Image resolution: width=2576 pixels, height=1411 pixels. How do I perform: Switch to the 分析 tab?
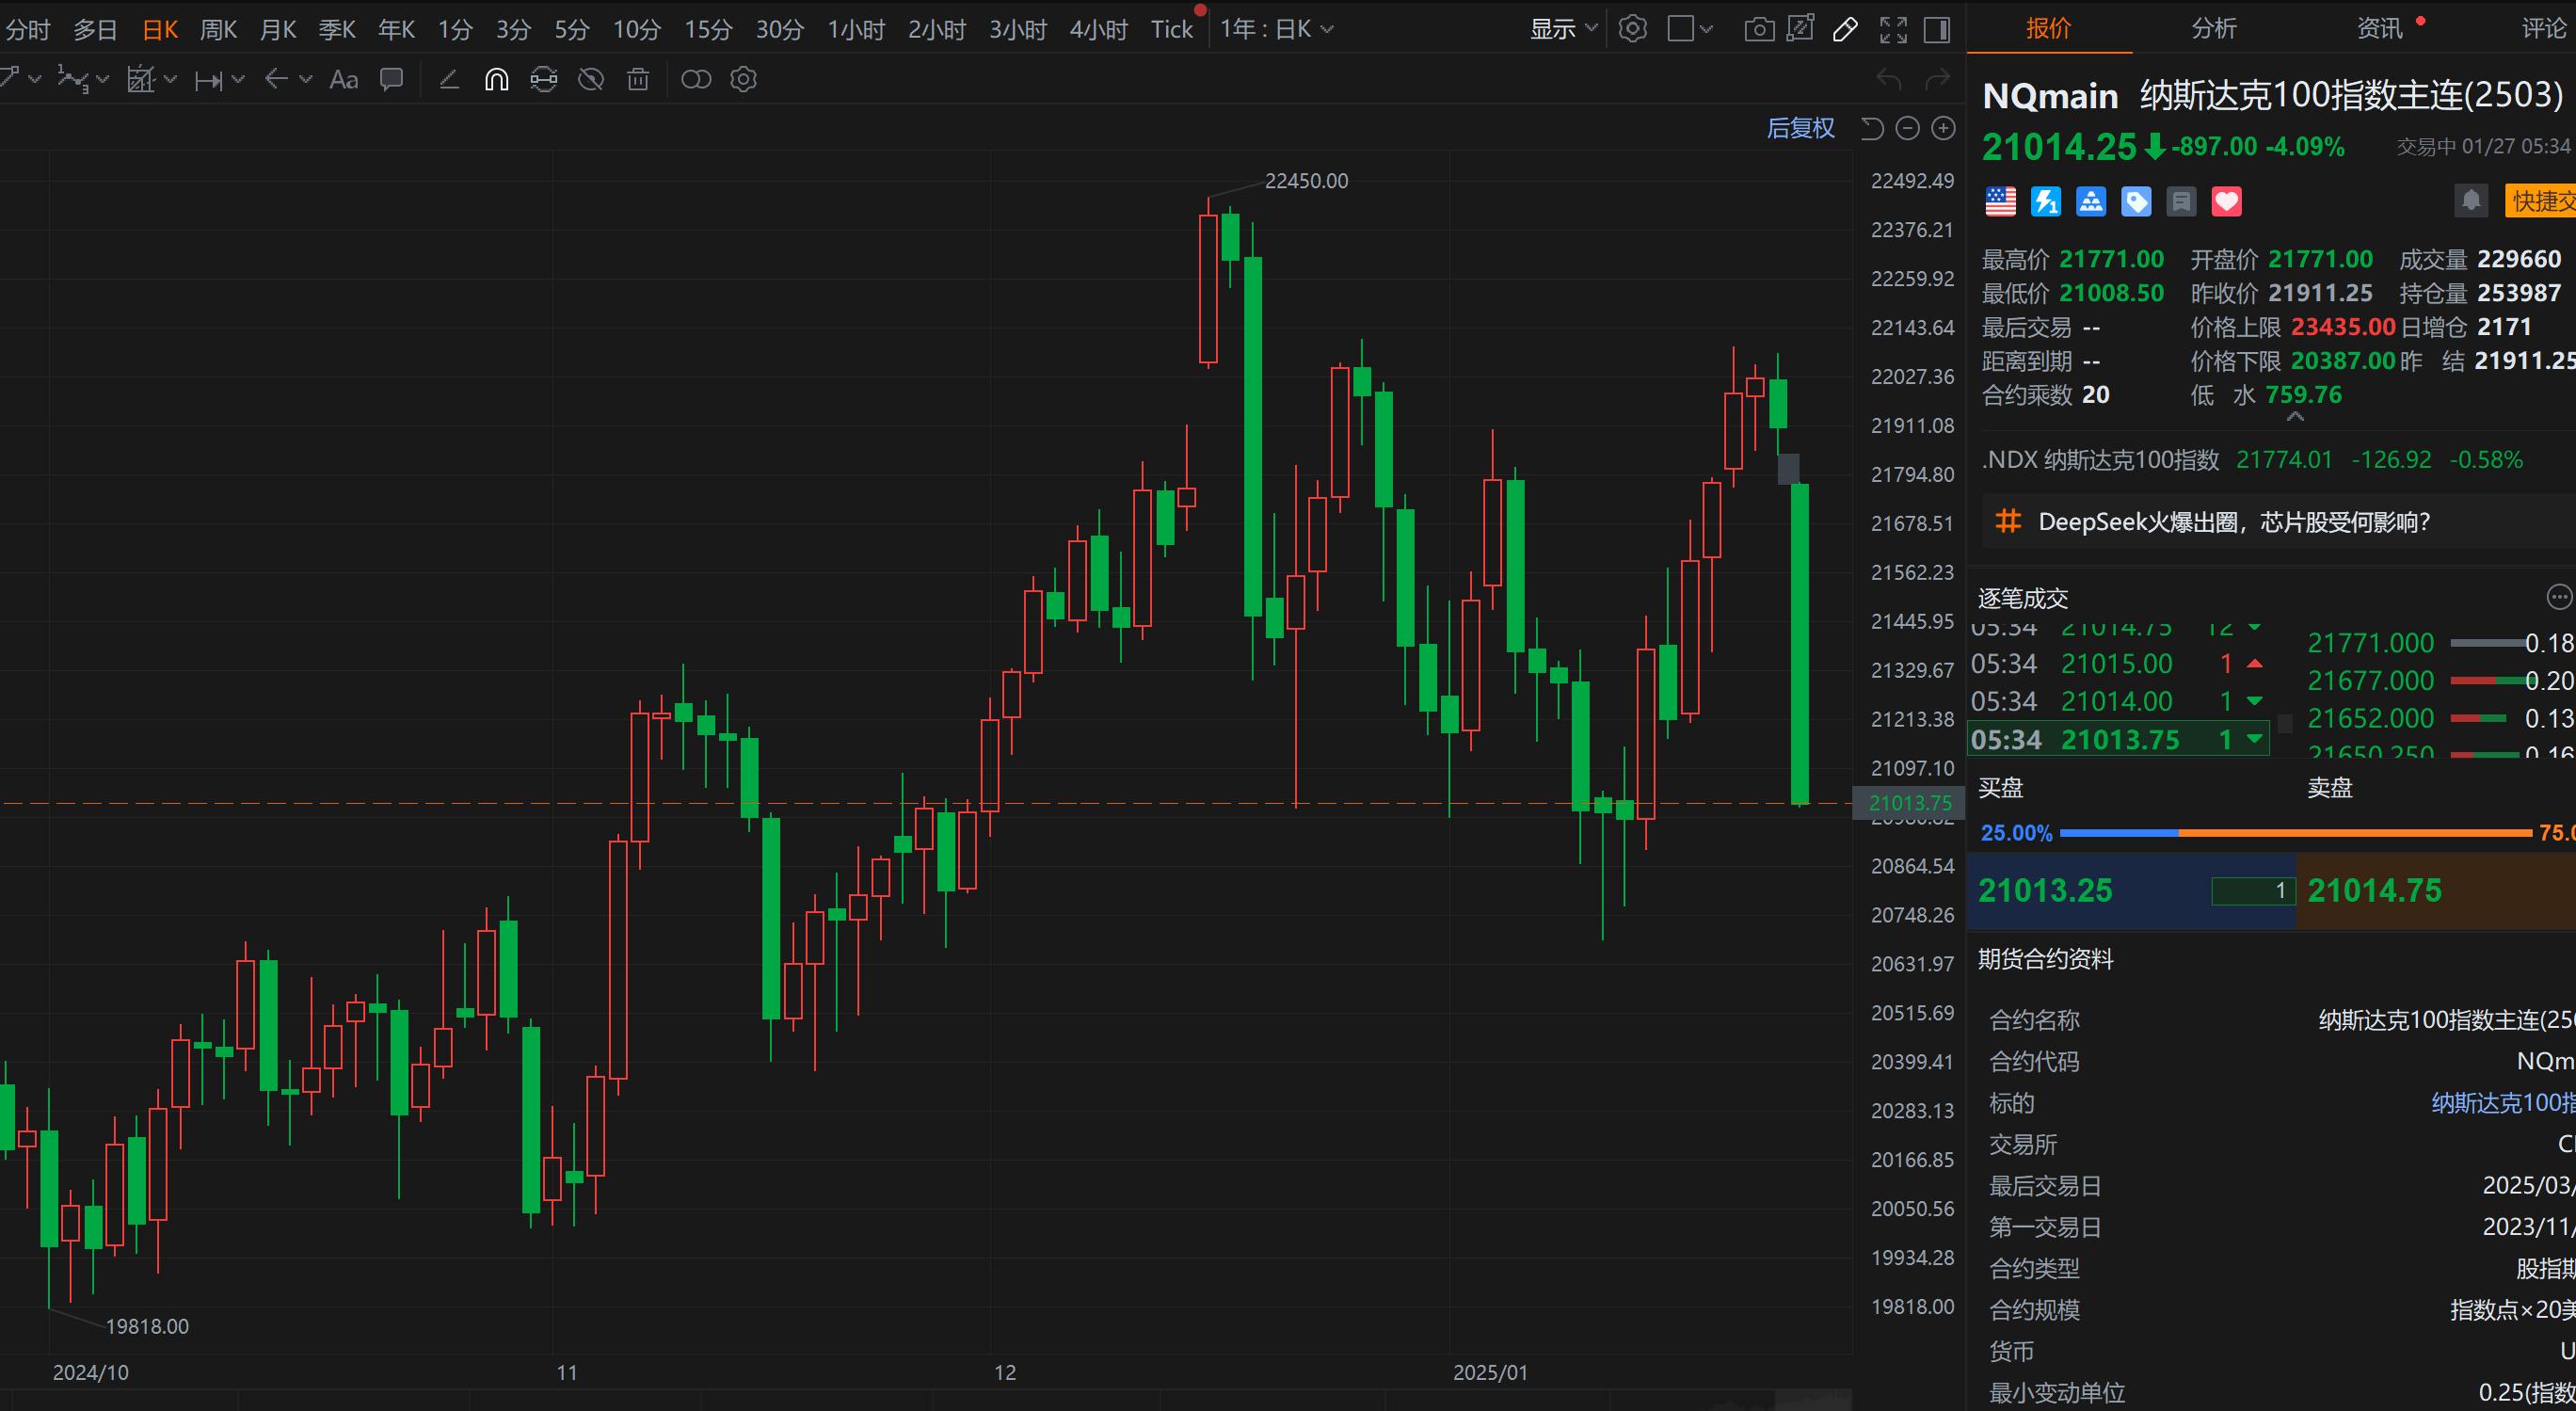point(2213,28)
